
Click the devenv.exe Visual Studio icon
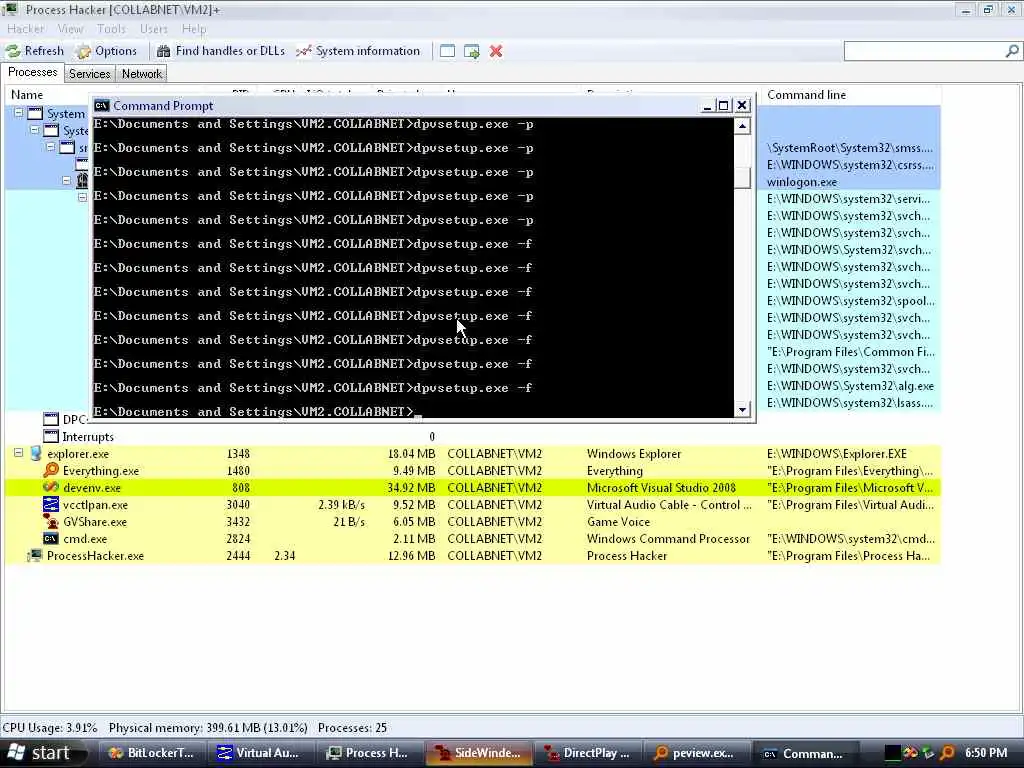click(51, 487)
